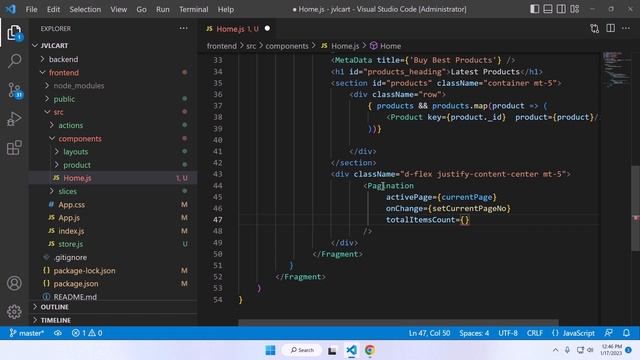Expand the OUTLINE section
640x360 pixels.
coord(54,307)
